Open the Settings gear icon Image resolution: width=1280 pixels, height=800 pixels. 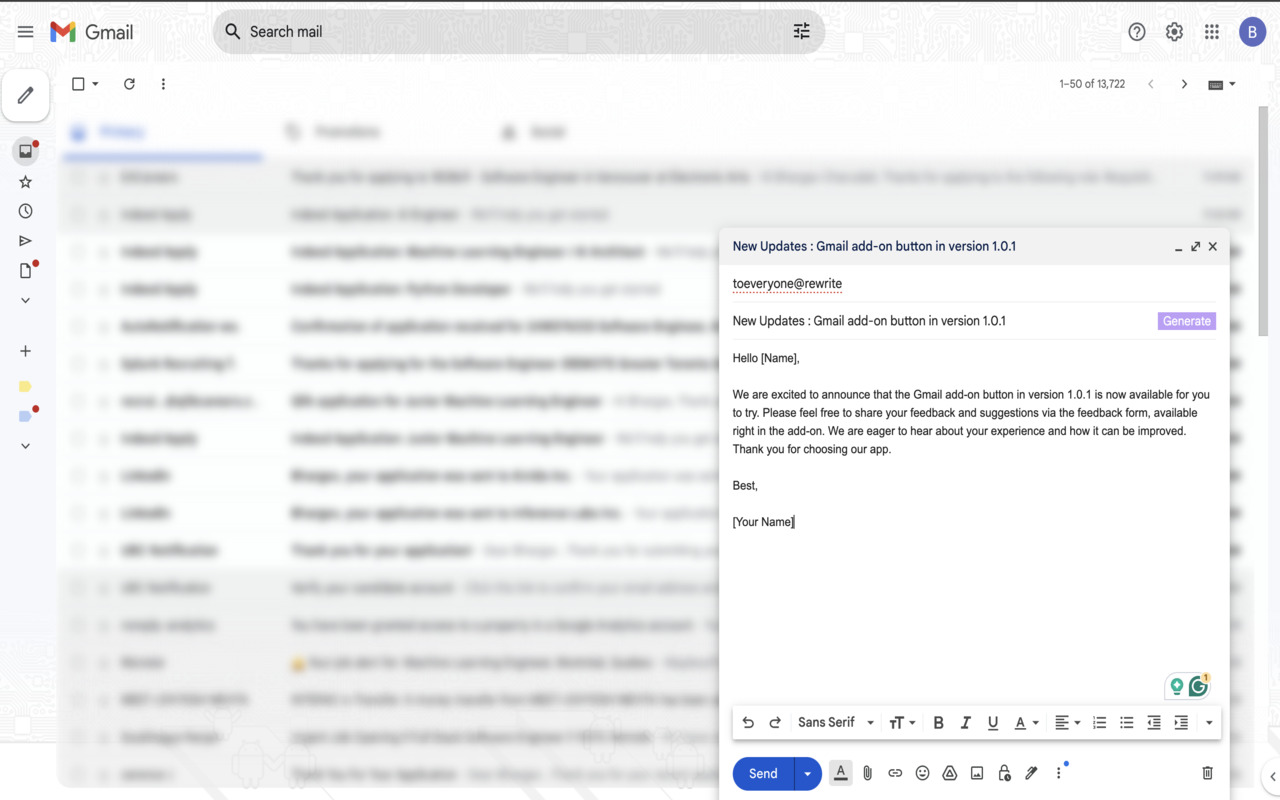pos(1174,32)
